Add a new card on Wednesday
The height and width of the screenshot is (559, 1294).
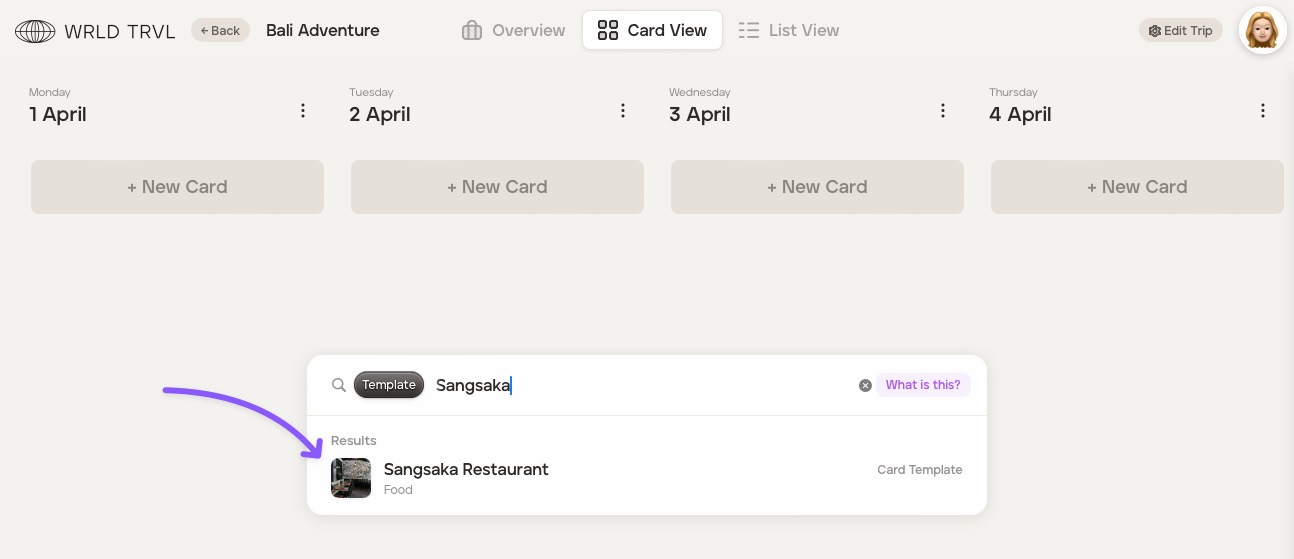tap(817, 187)
